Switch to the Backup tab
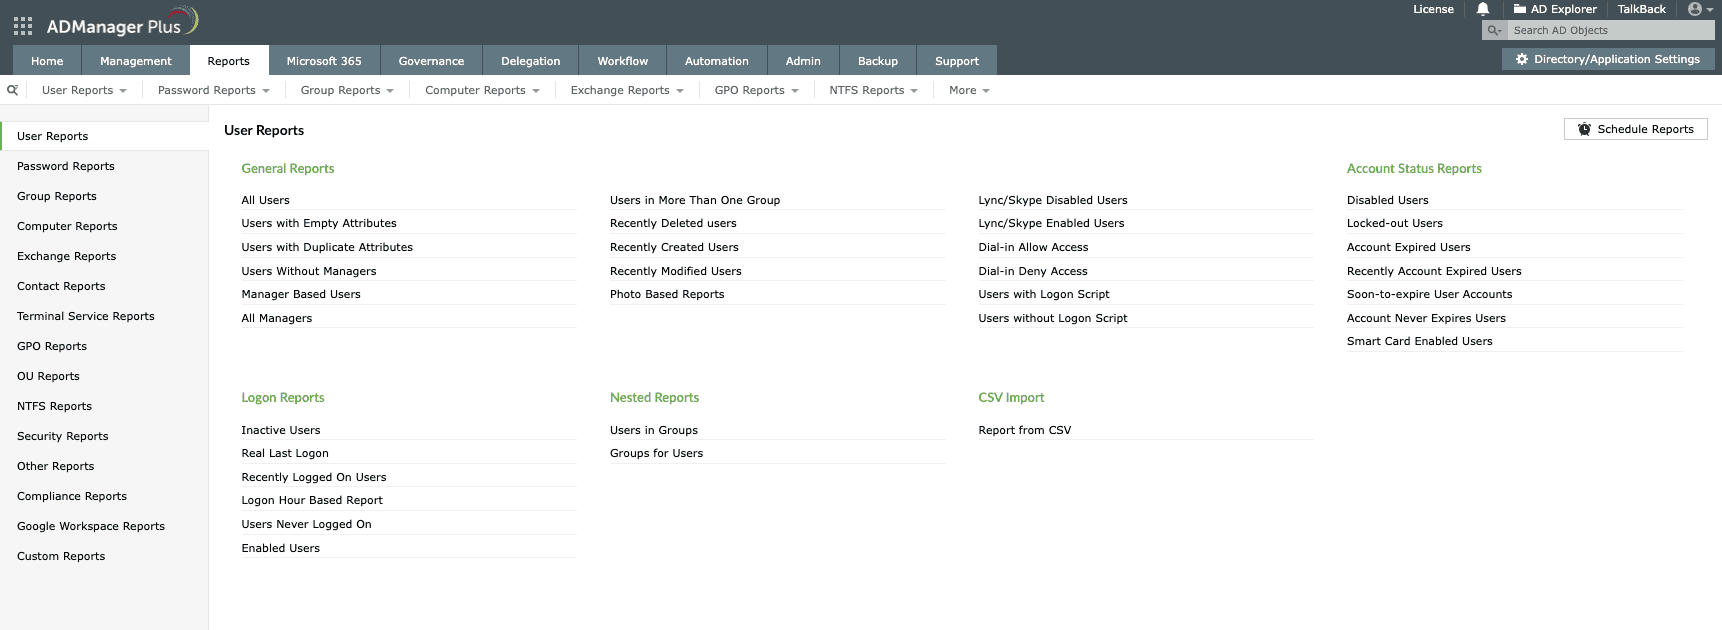Image resolution: width=1722 pixels, height=630 pixels. coord(878,61)
